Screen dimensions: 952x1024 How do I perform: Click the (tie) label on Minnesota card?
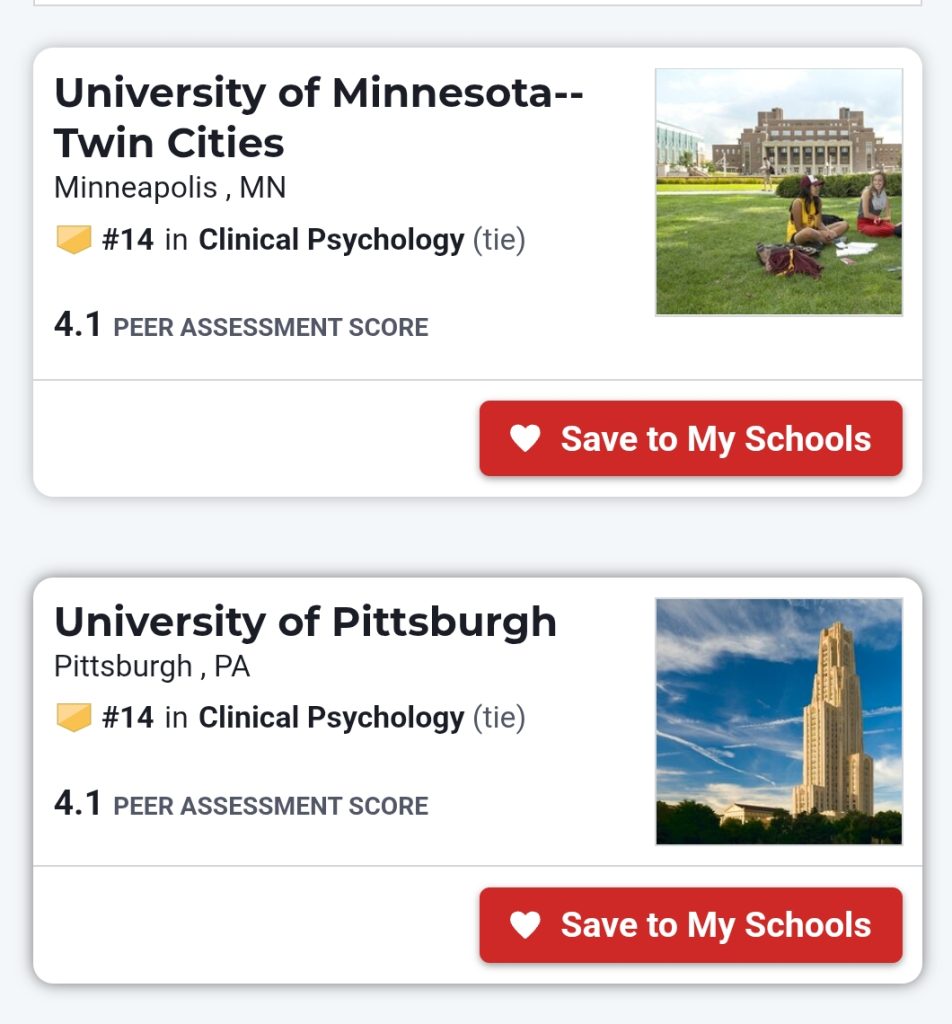498,240
